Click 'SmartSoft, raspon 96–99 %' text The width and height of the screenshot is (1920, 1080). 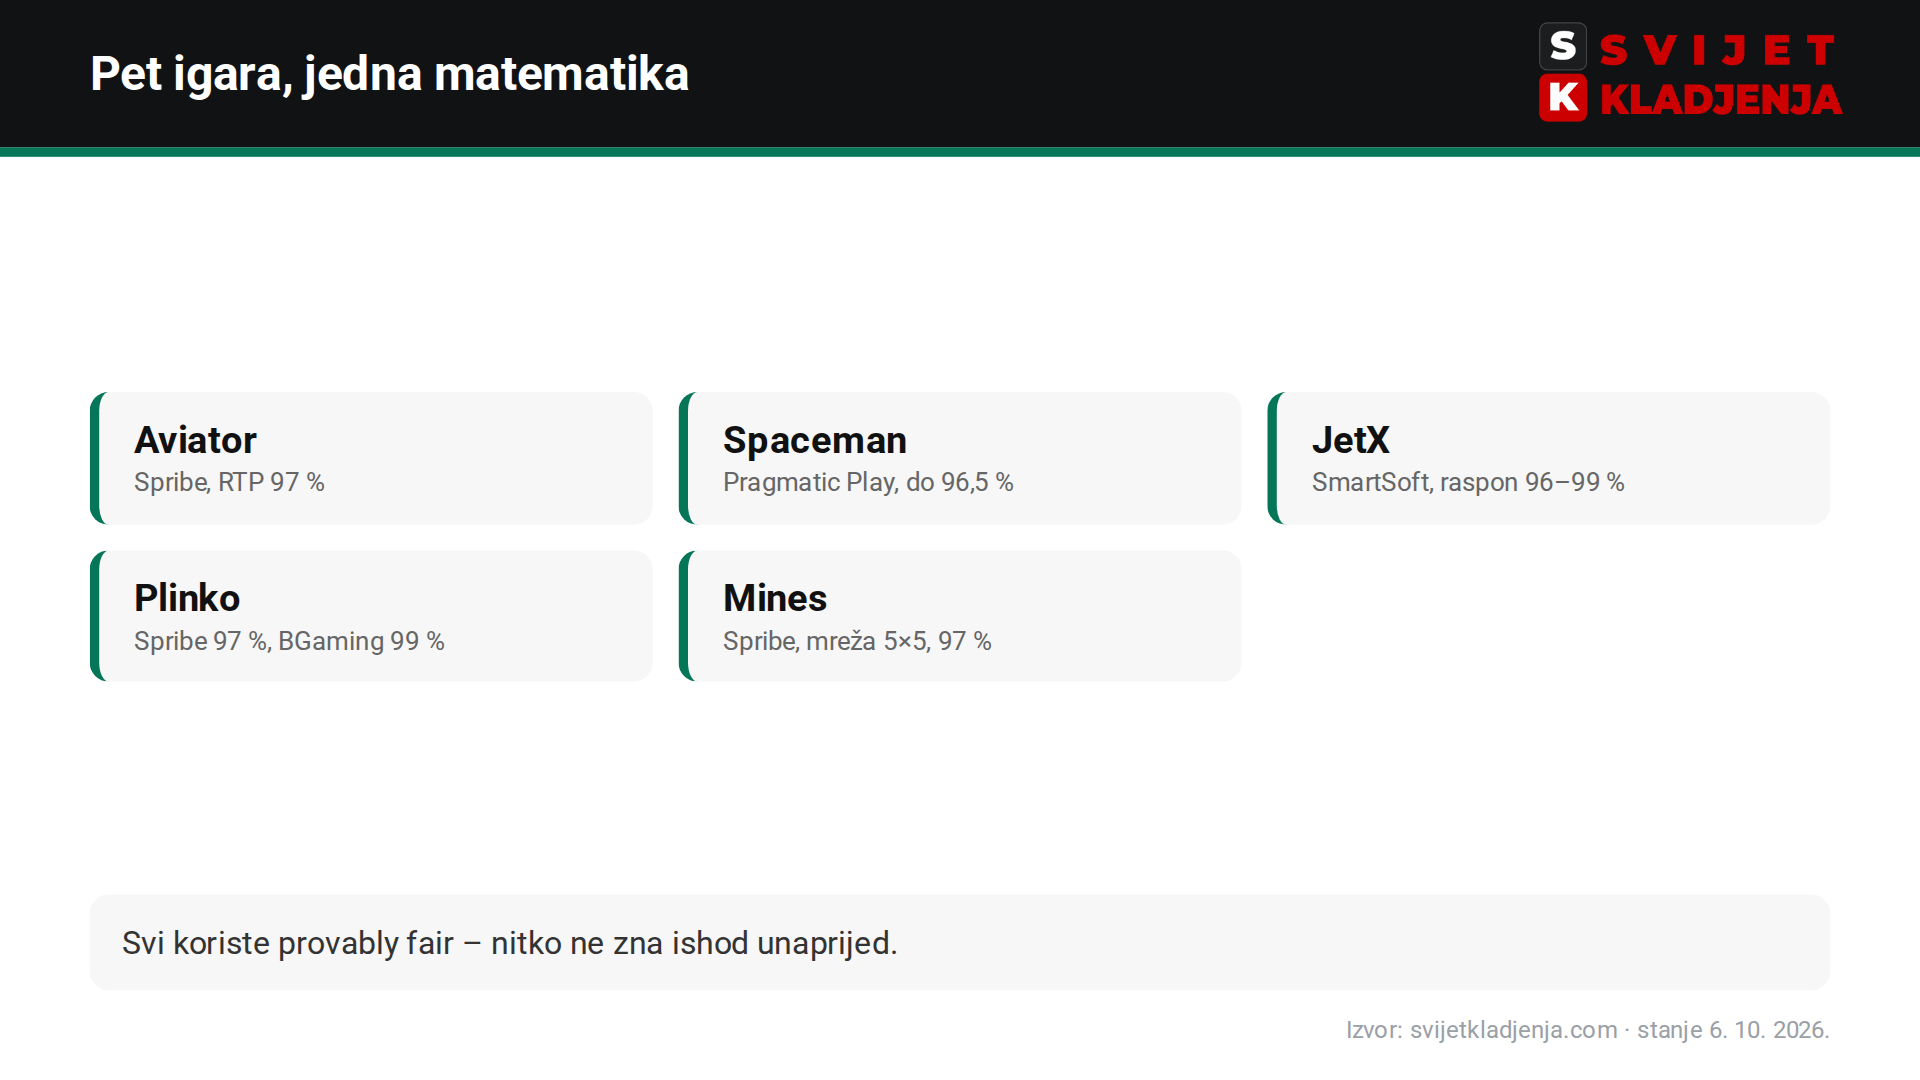click(x=1468, y=482)
